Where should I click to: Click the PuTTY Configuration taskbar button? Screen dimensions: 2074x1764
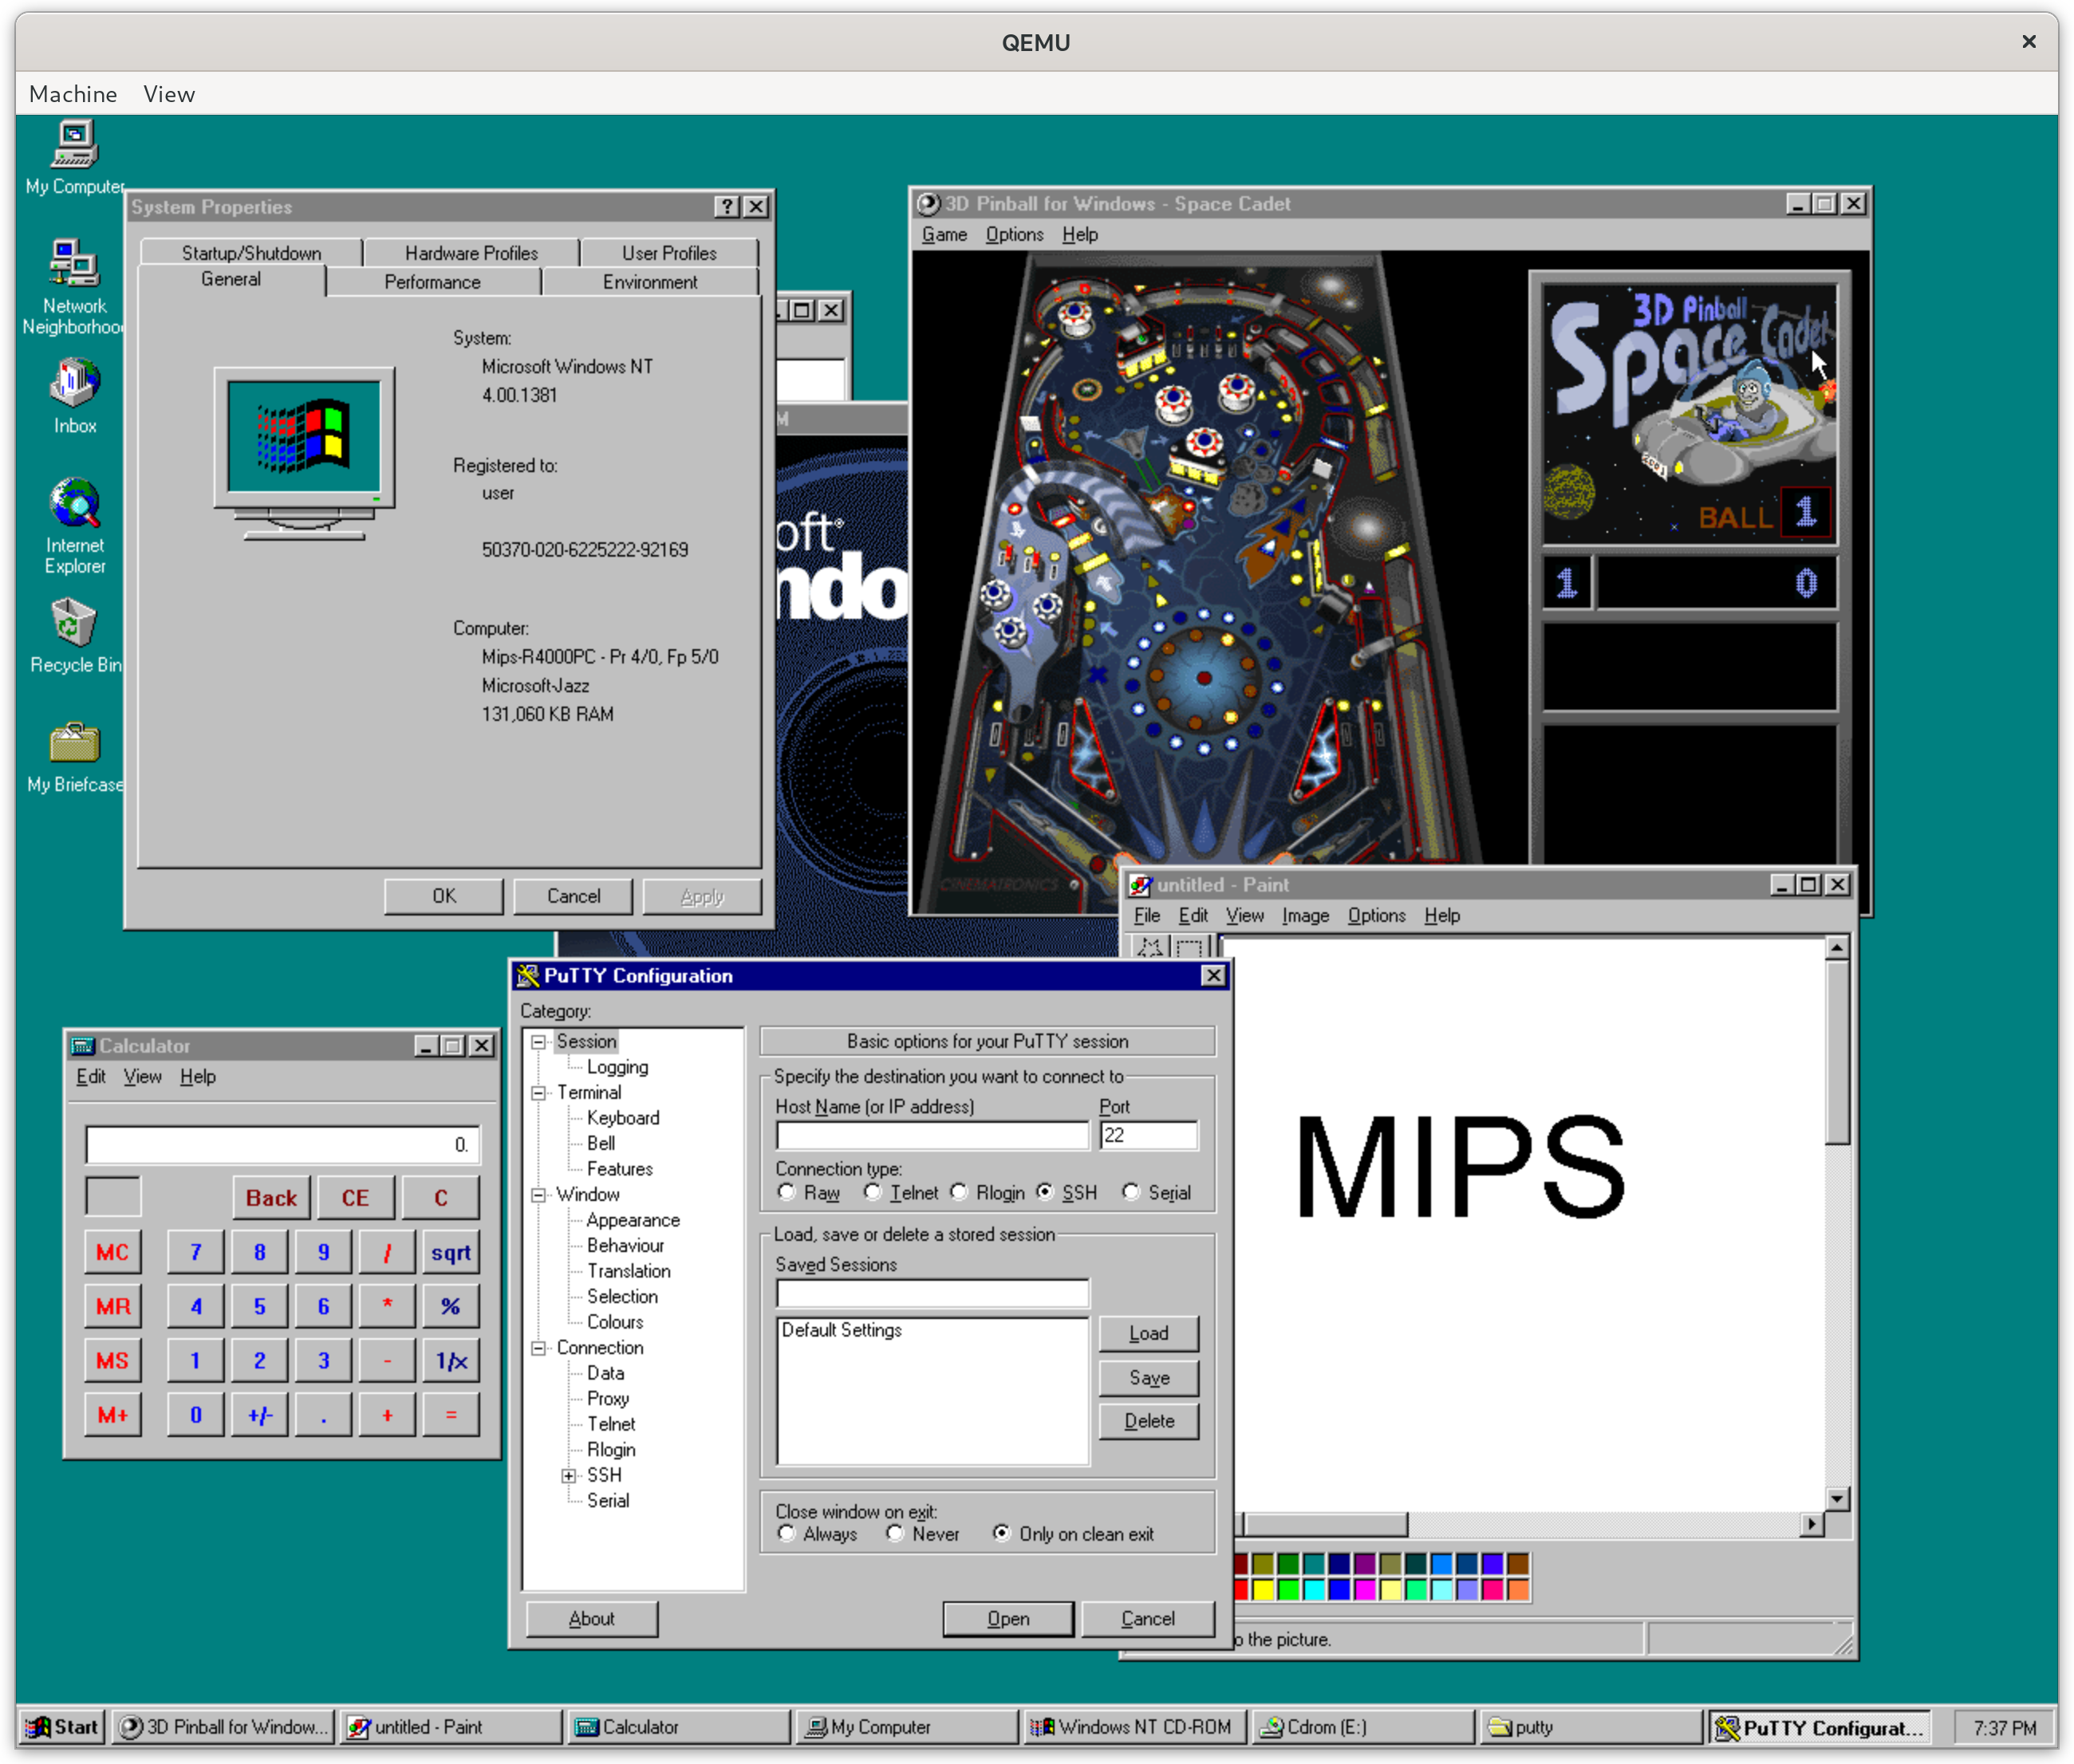1819,1727
